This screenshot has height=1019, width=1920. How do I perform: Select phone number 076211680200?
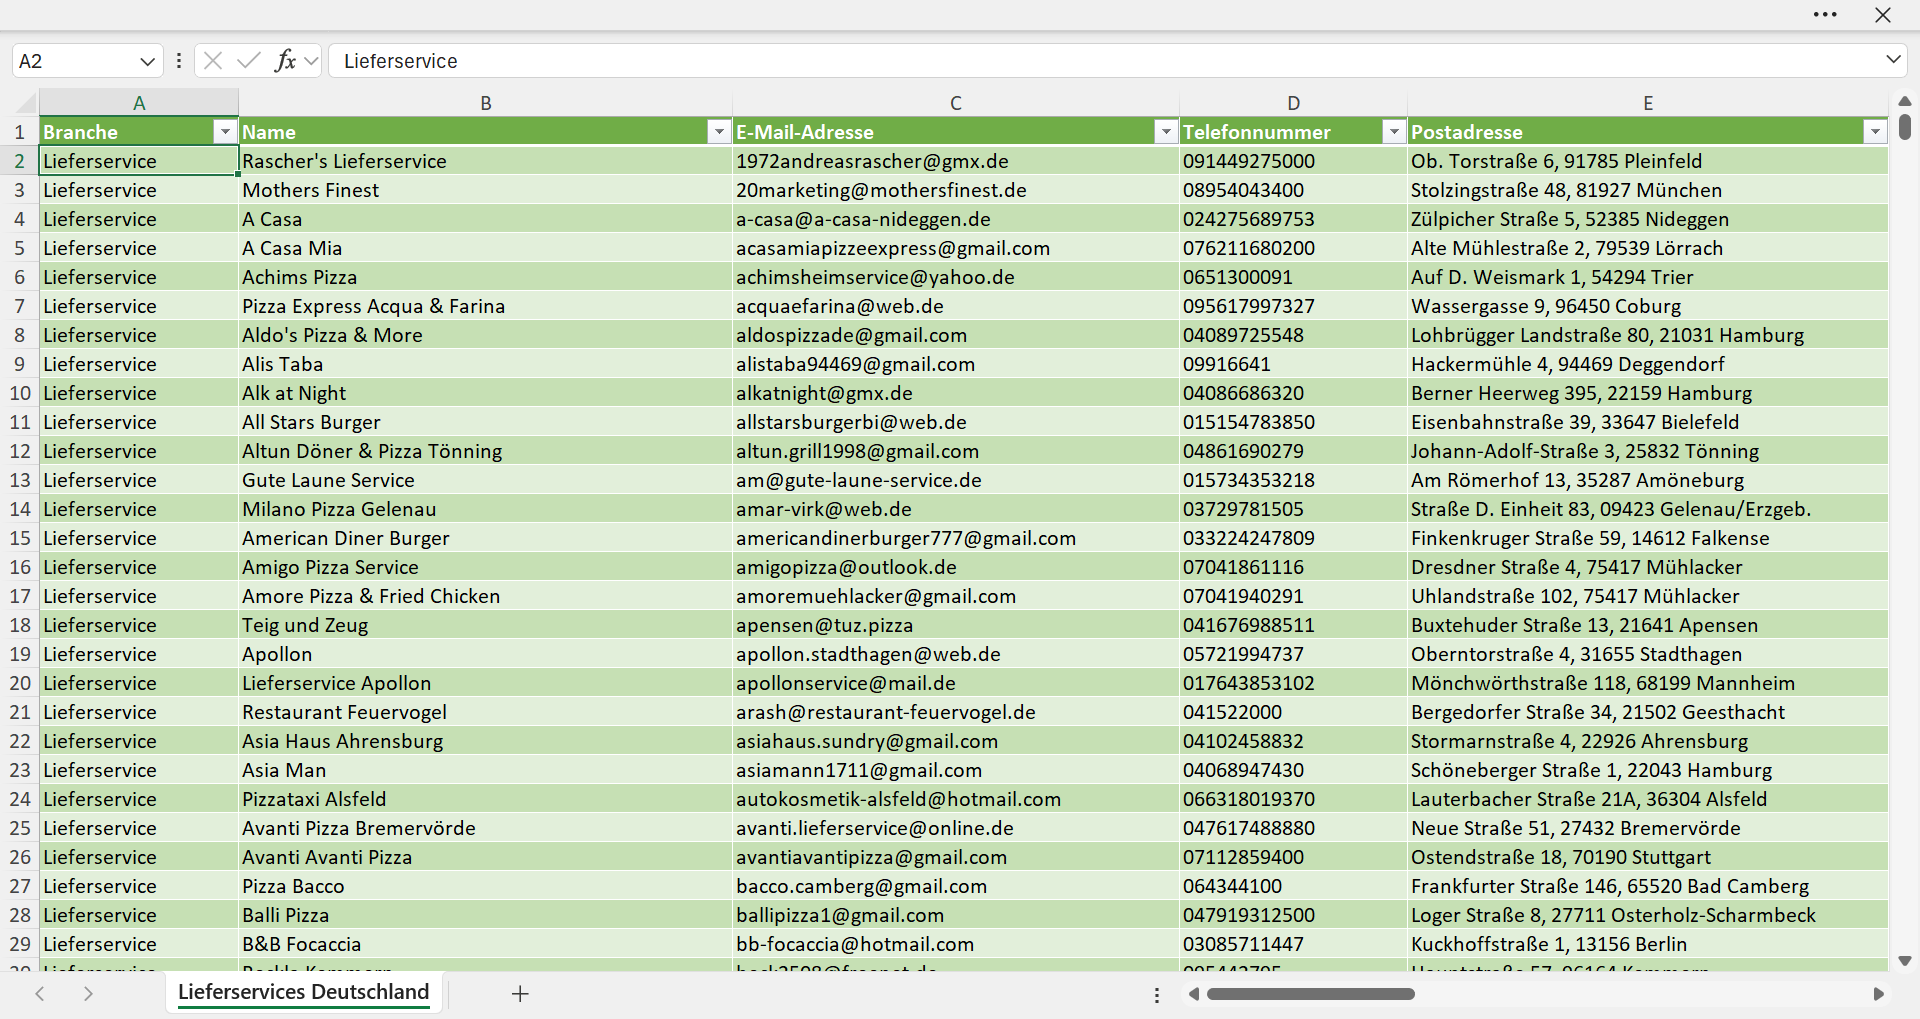[1293, 248]
